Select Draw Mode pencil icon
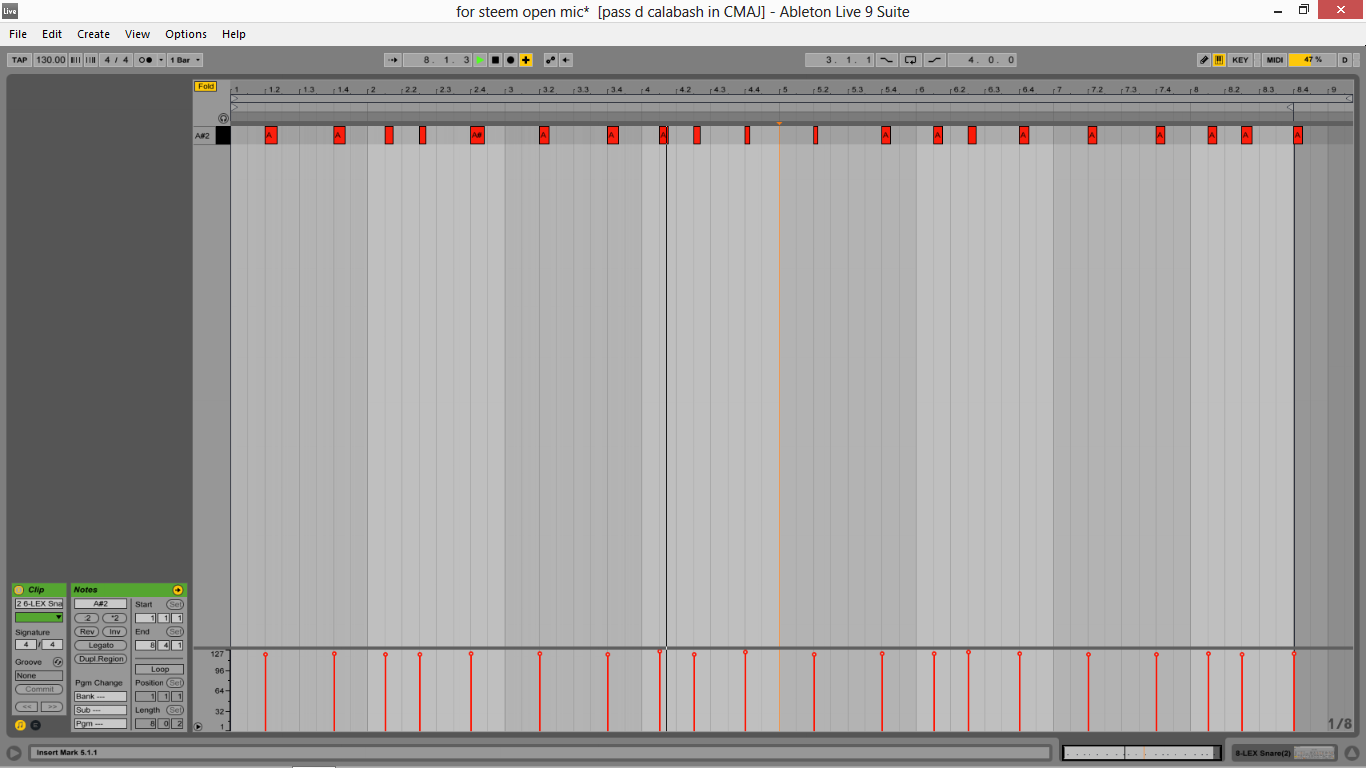 click(1203, 60)
